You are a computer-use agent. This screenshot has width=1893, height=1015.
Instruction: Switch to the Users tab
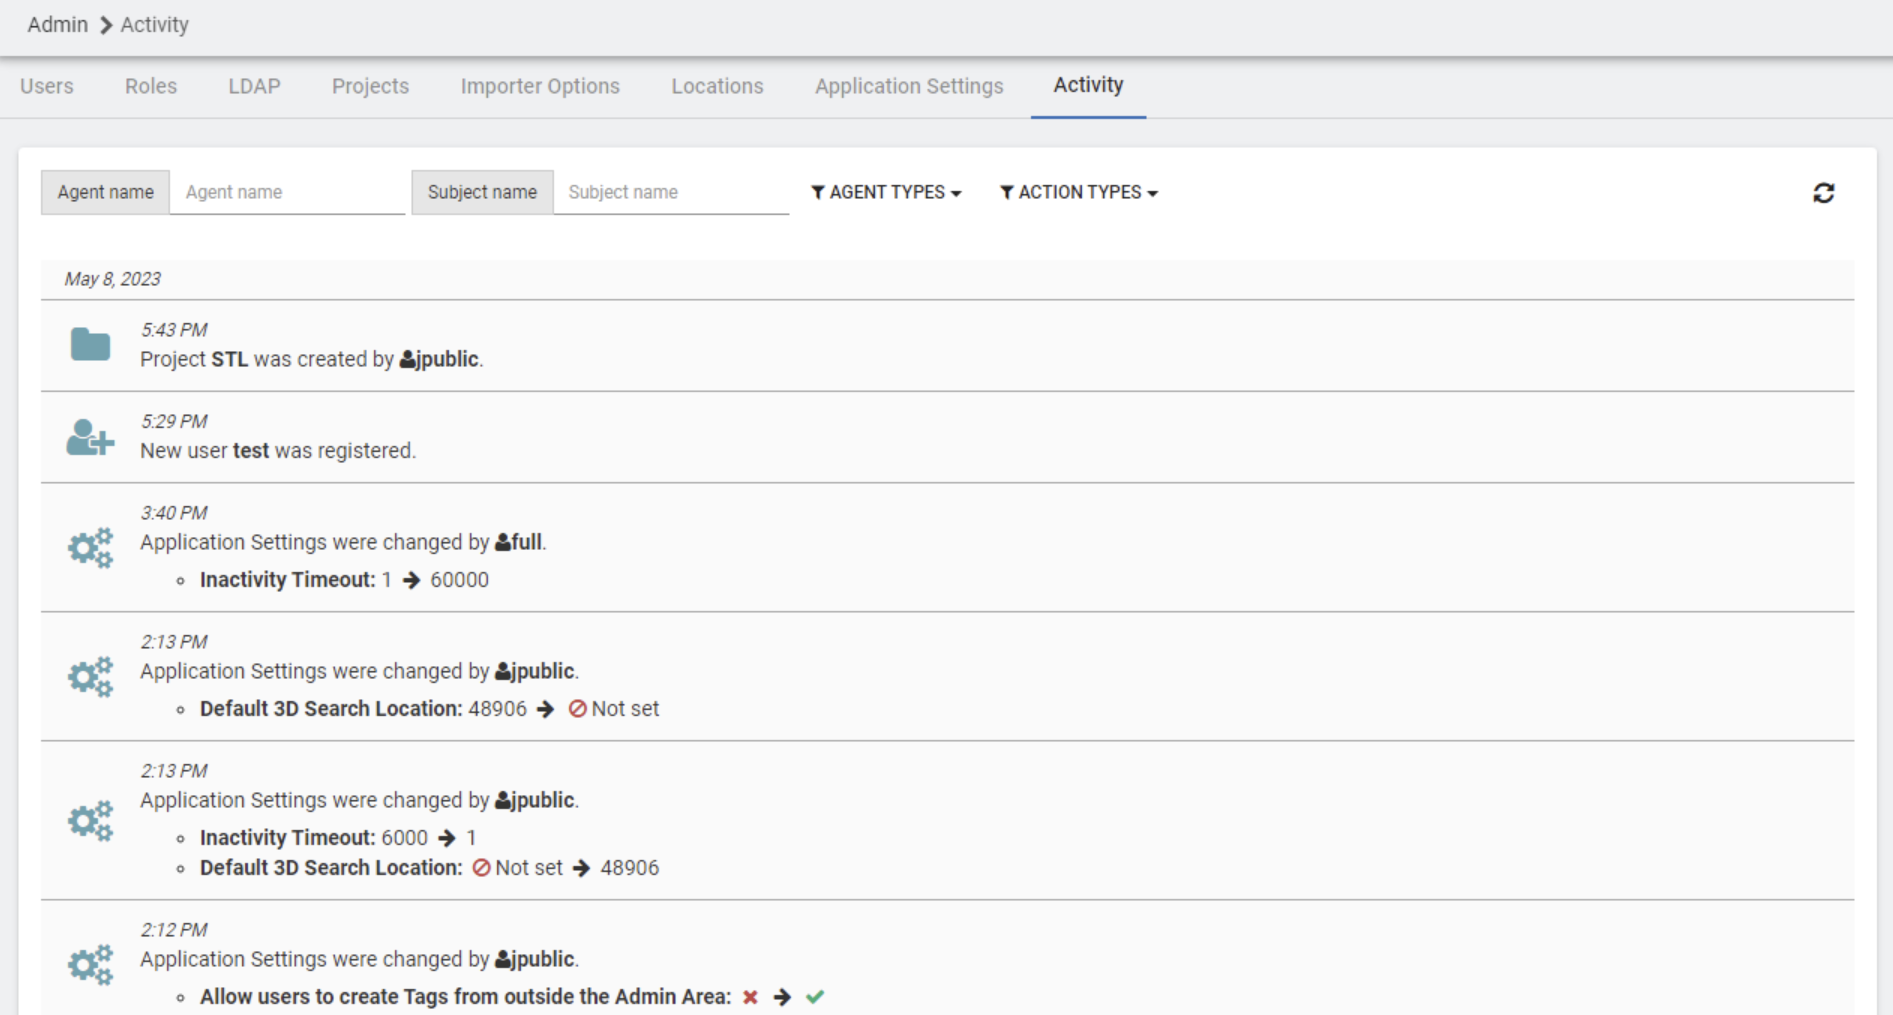coord(47,86)
